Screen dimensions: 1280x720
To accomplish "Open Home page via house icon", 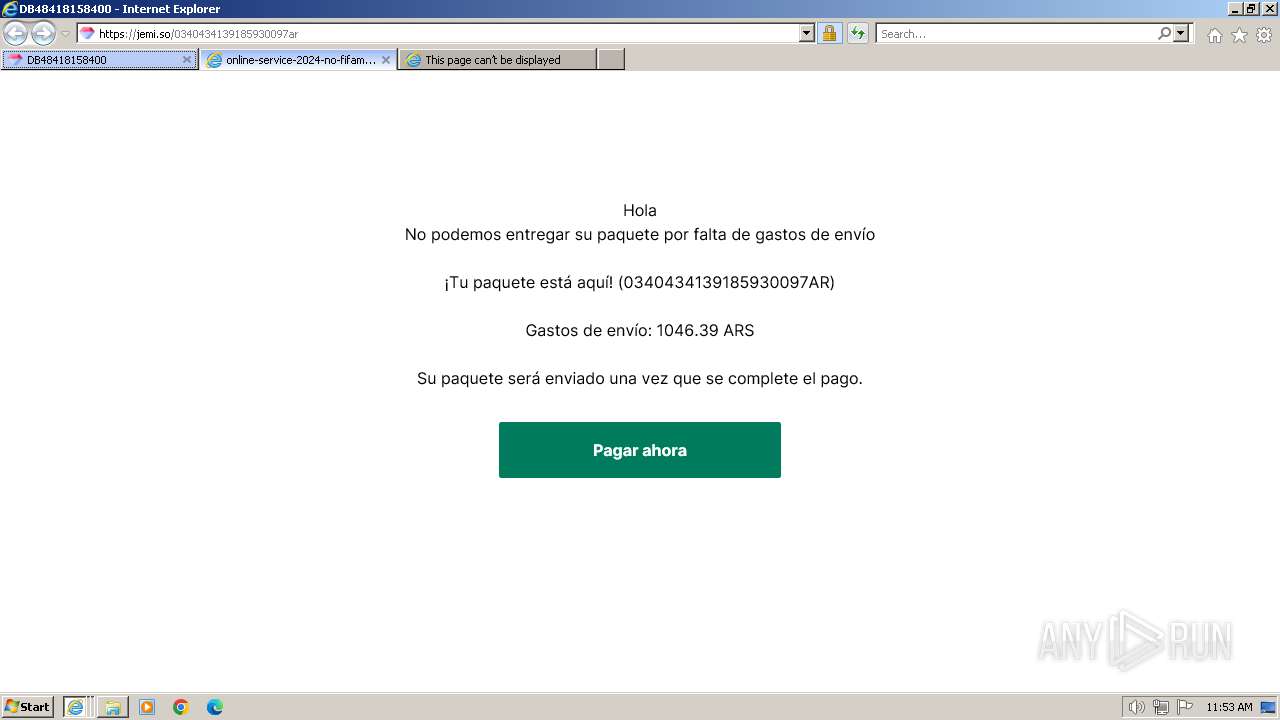I will [1214, 35].
